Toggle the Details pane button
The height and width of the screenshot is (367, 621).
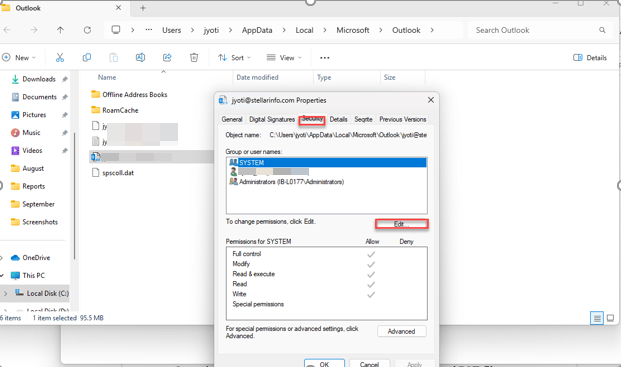tap(590, 58)
